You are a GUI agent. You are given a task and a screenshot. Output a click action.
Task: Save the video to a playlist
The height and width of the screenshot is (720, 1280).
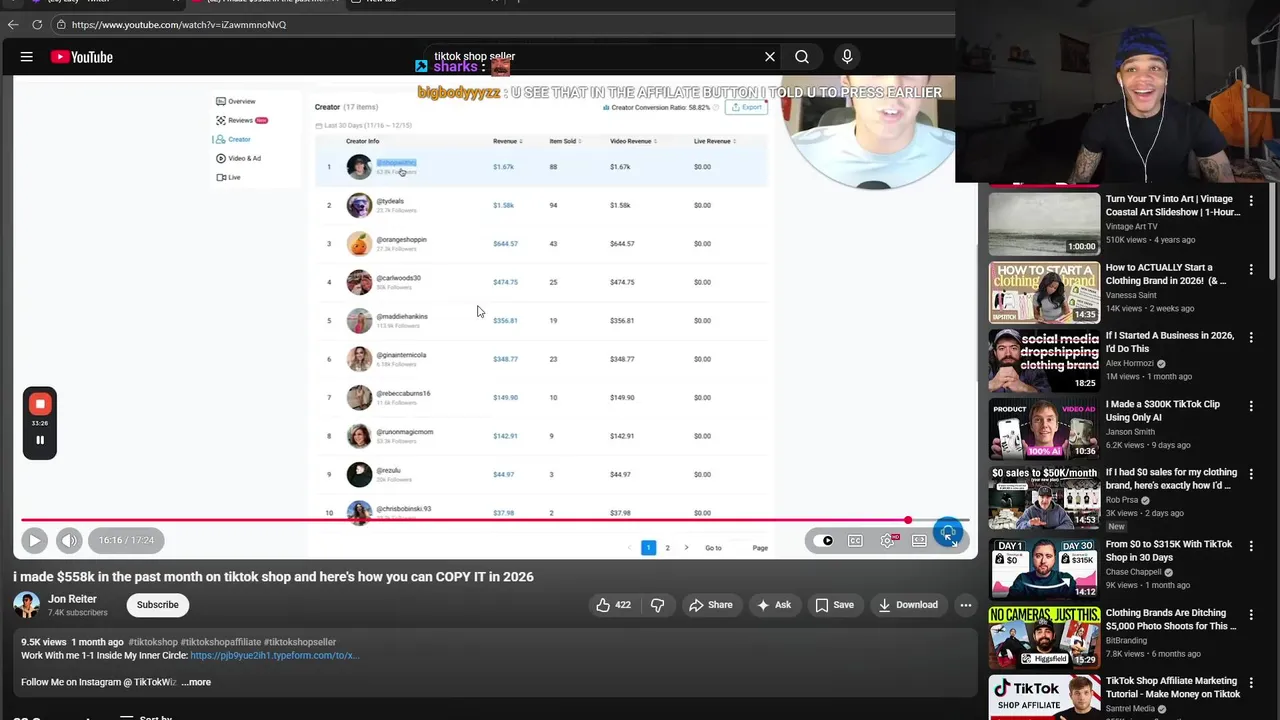[834, 605]
